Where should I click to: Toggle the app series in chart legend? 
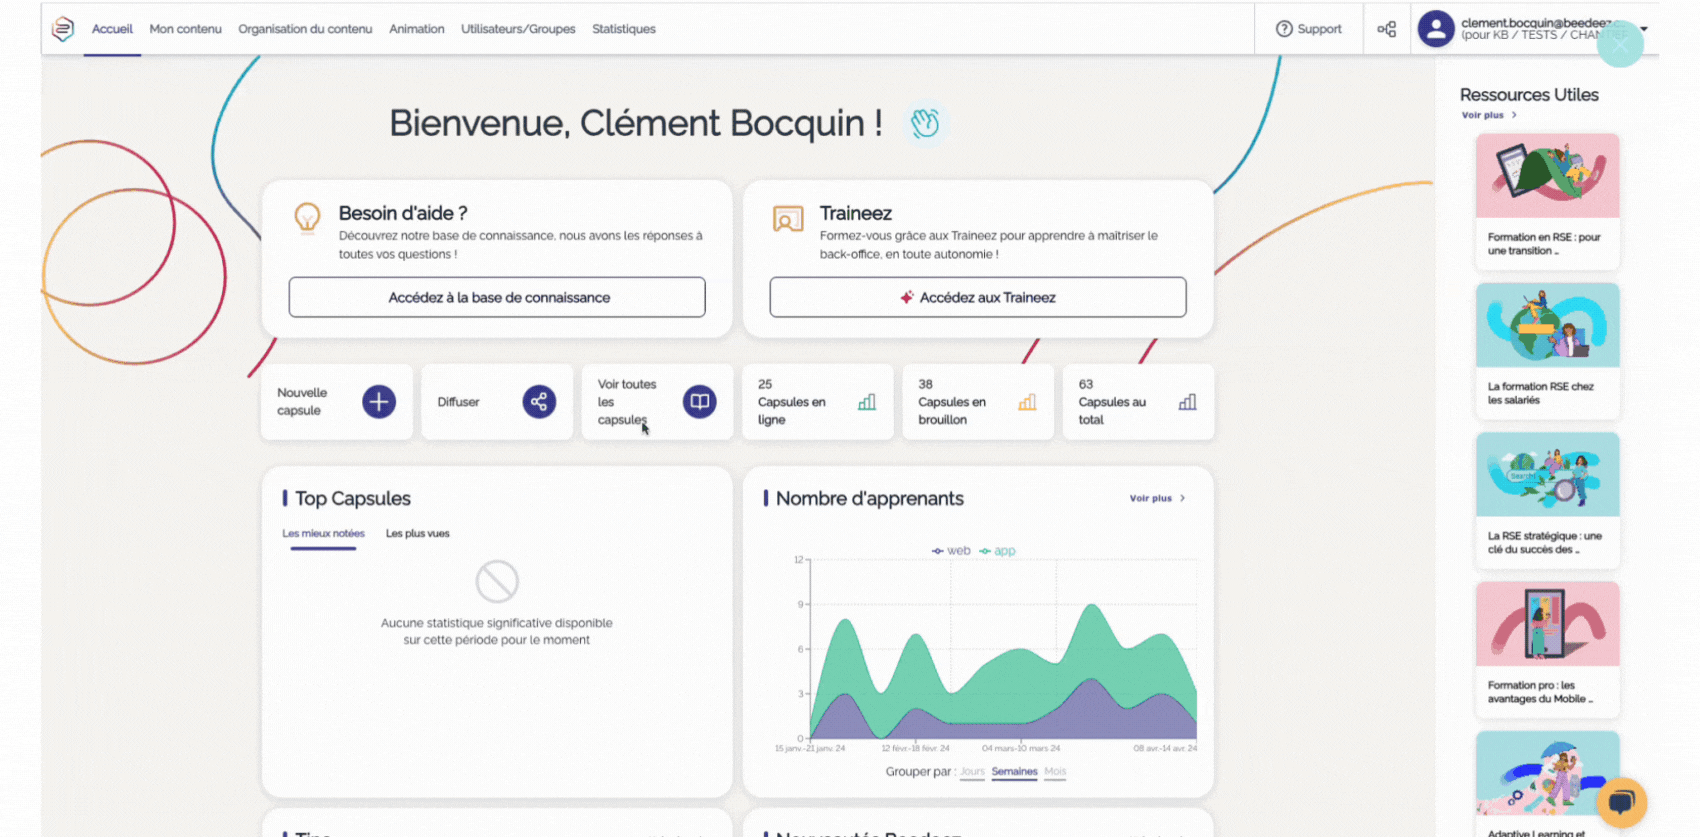(998, 551)
